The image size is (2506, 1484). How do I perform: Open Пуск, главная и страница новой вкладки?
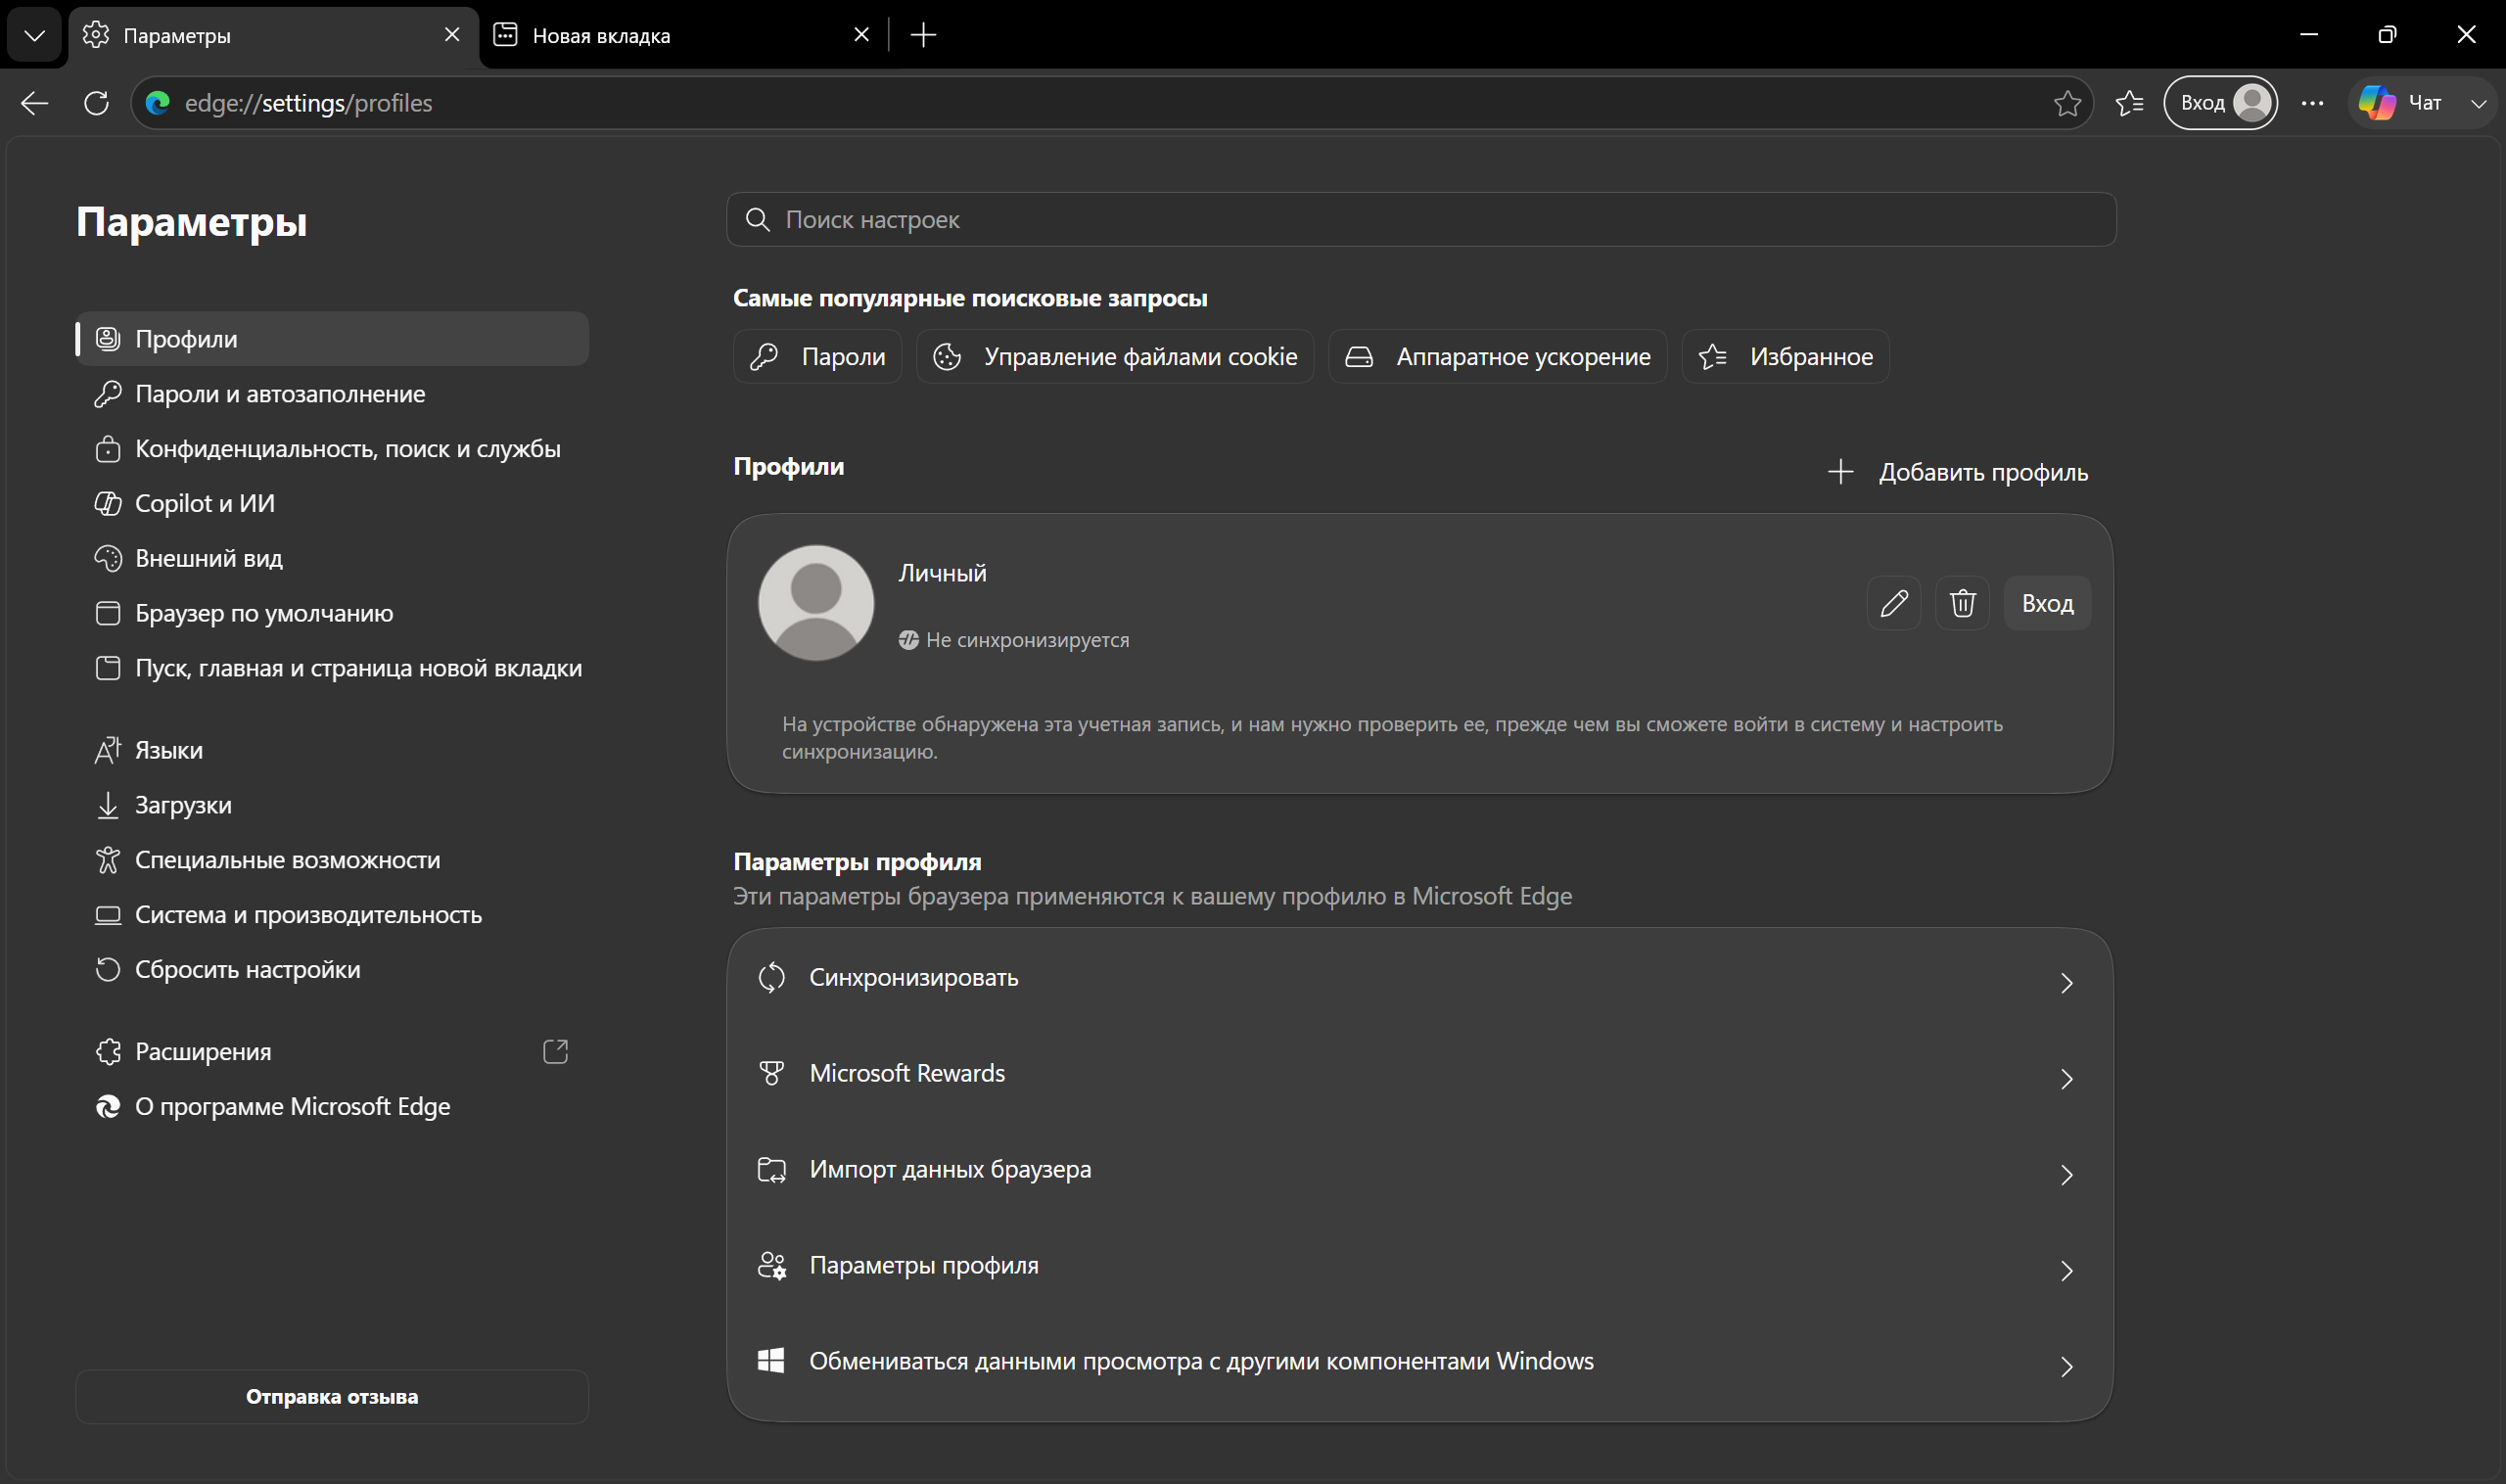pos(332,668)
